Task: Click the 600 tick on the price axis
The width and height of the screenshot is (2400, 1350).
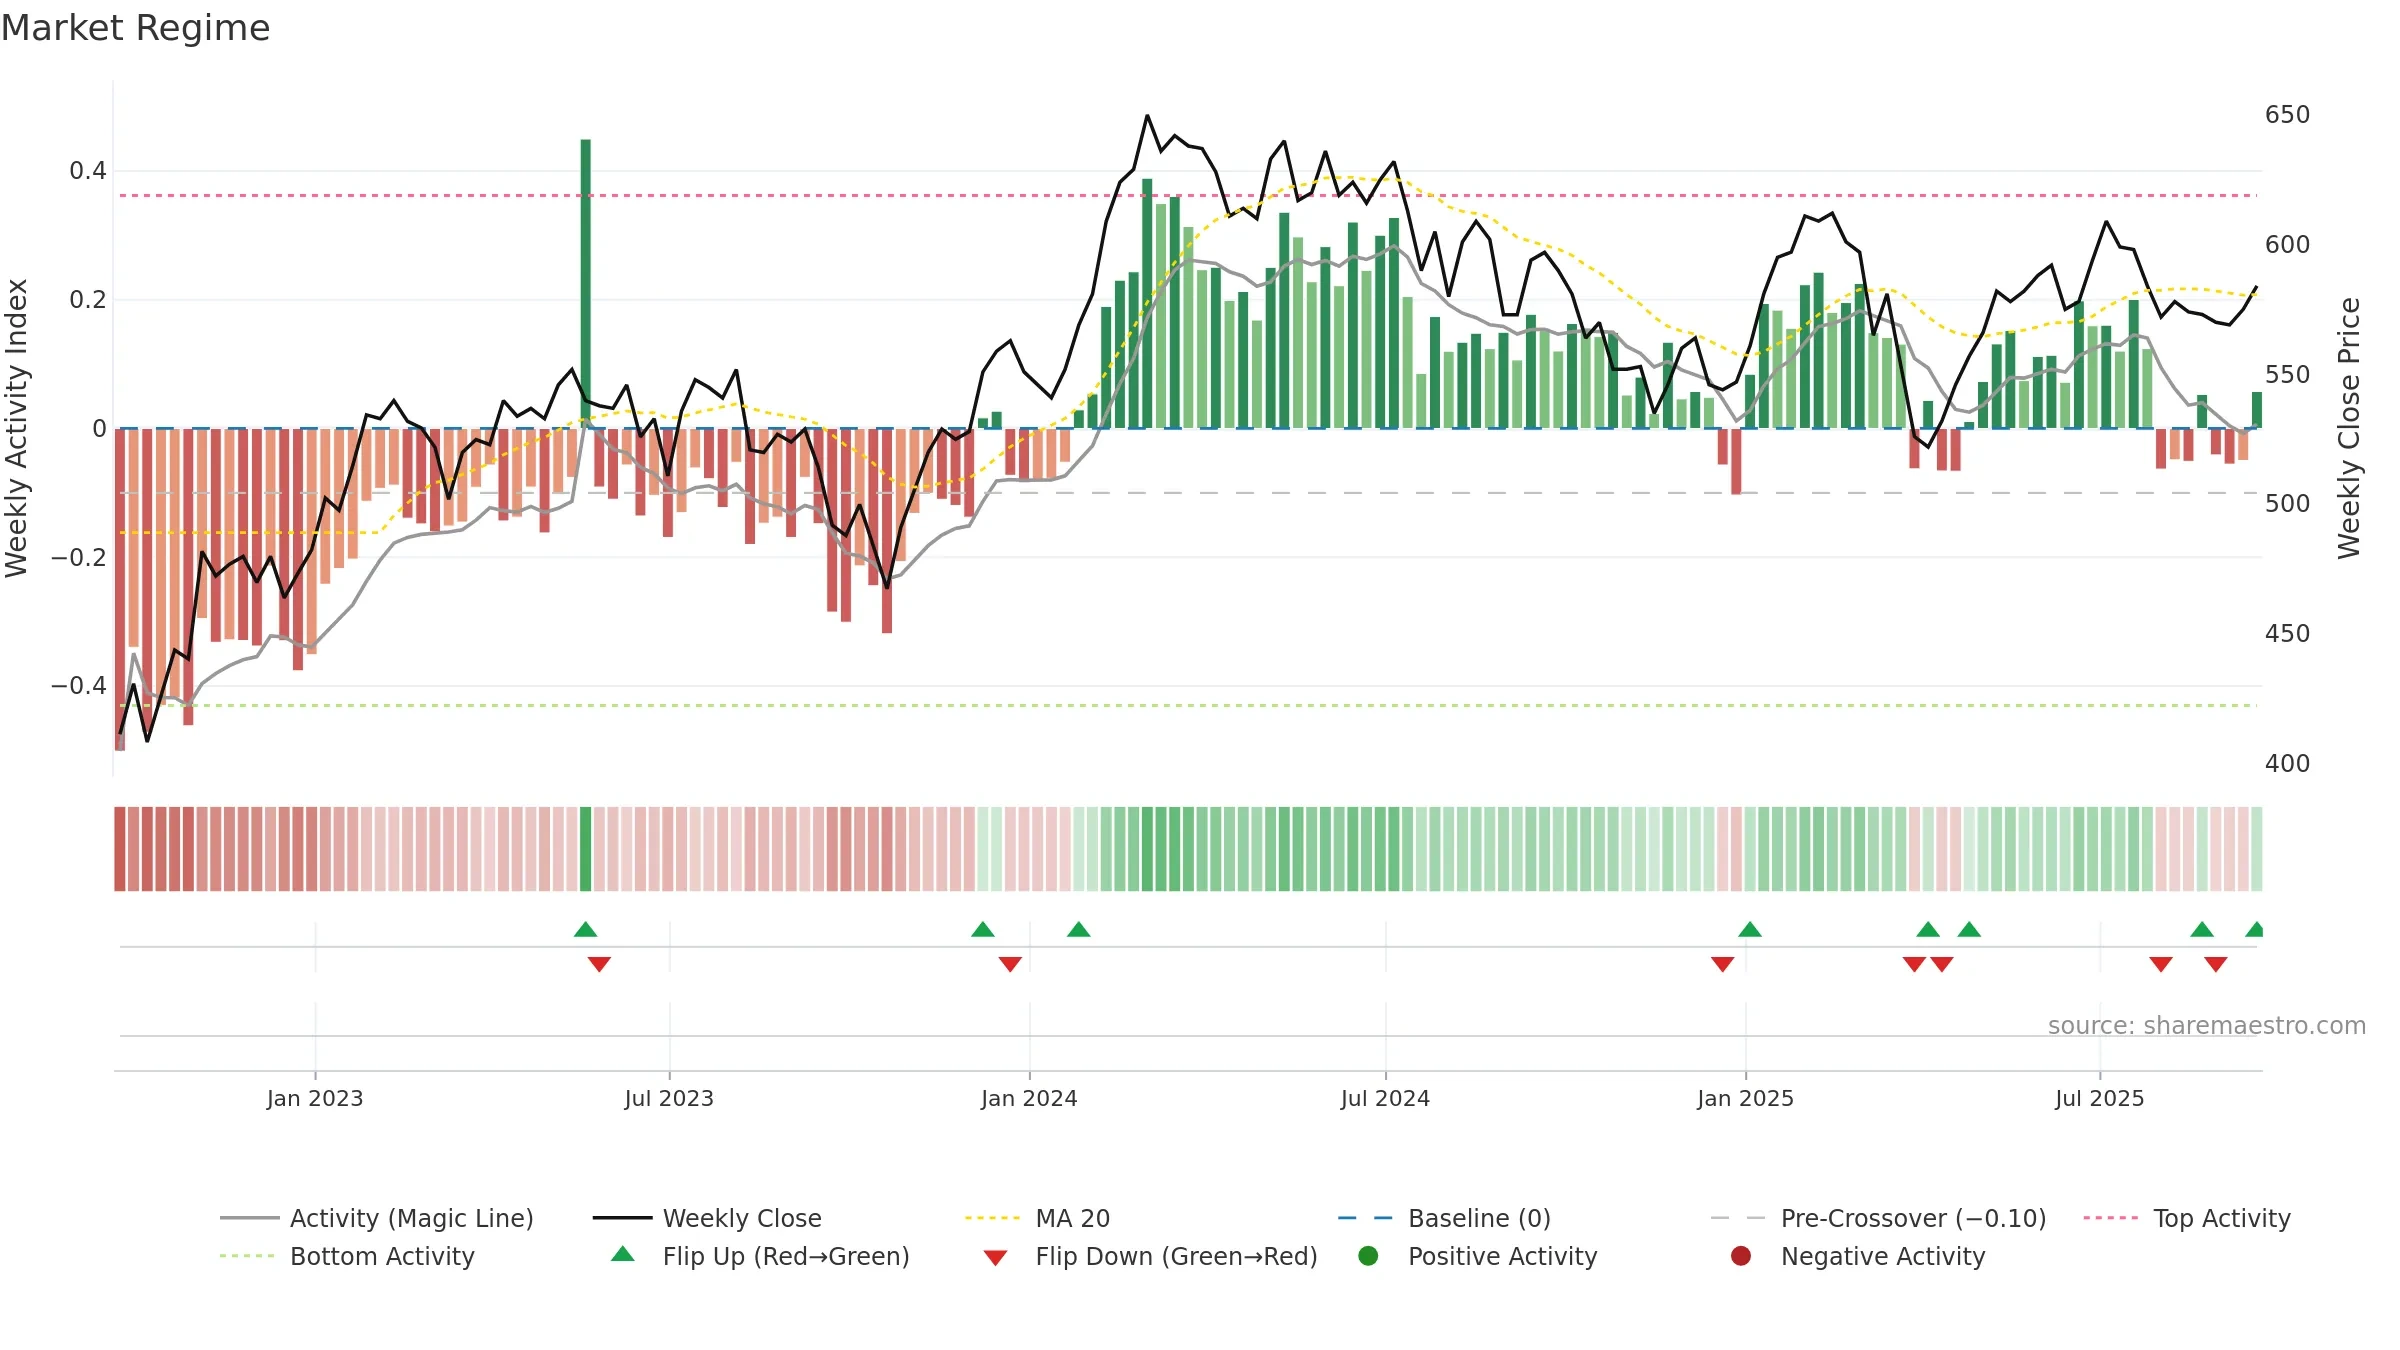Action: click(2288, 245)
